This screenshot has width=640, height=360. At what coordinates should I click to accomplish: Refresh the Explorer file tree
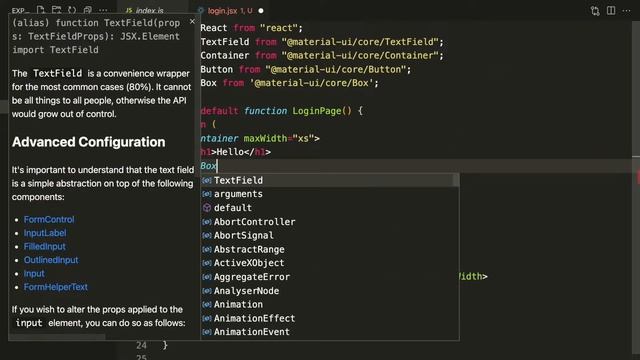[72, 10]
